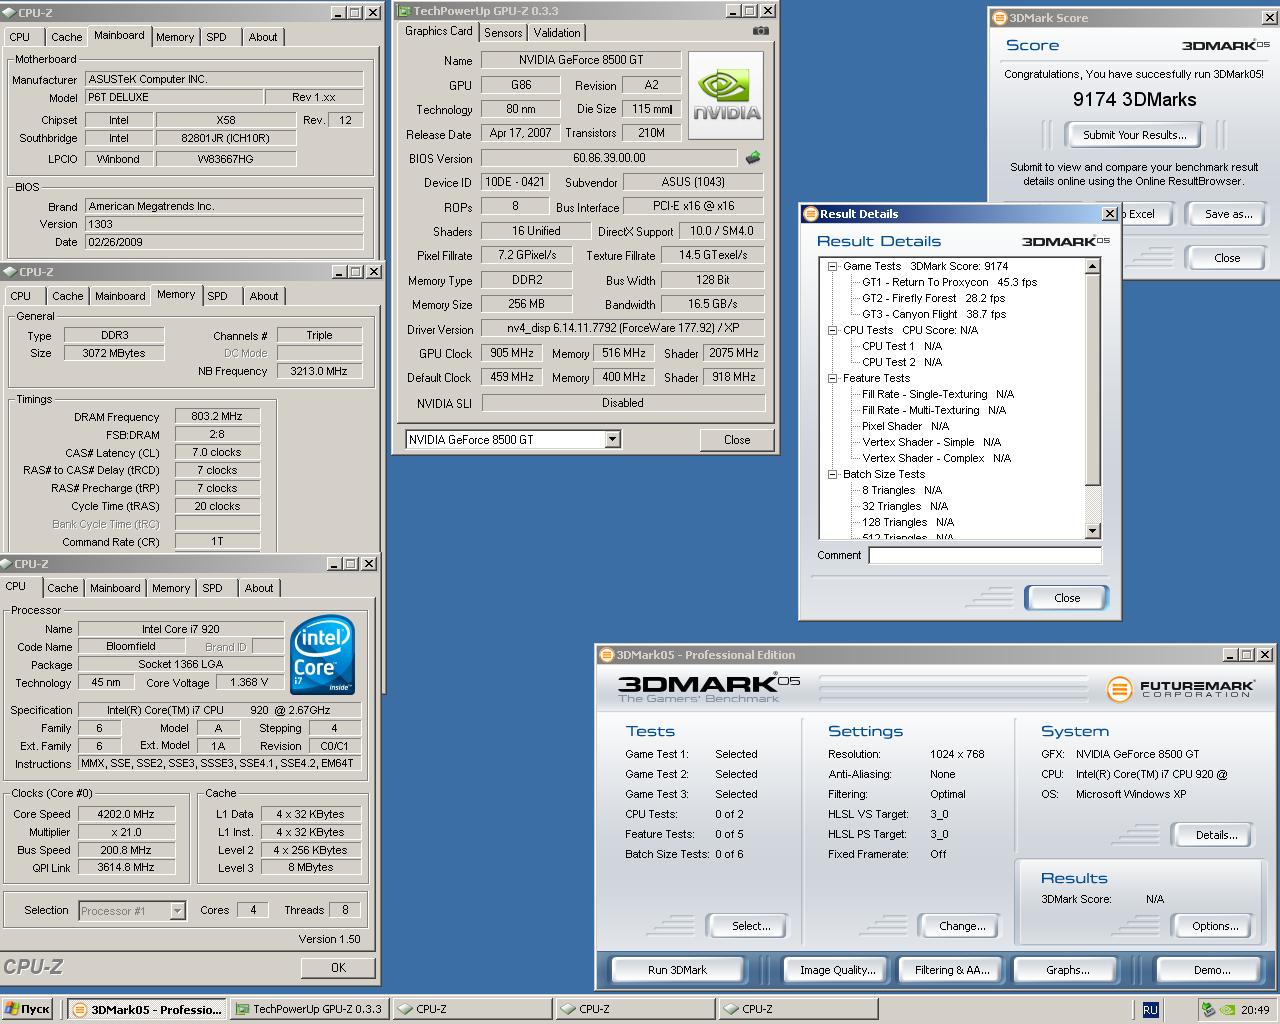Click the 9174 3DMarks score text

click(x=1134, y=100)
